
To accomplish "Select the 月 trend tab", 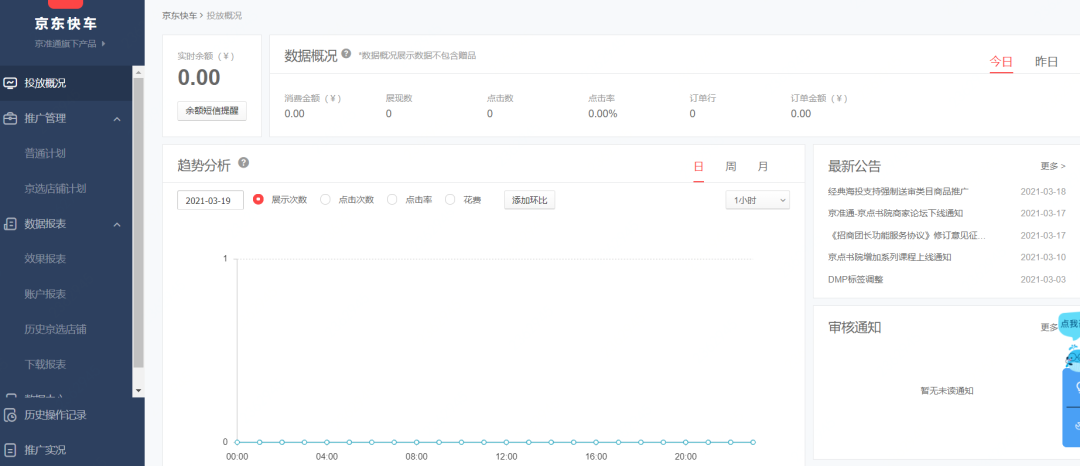I will 762,167.
